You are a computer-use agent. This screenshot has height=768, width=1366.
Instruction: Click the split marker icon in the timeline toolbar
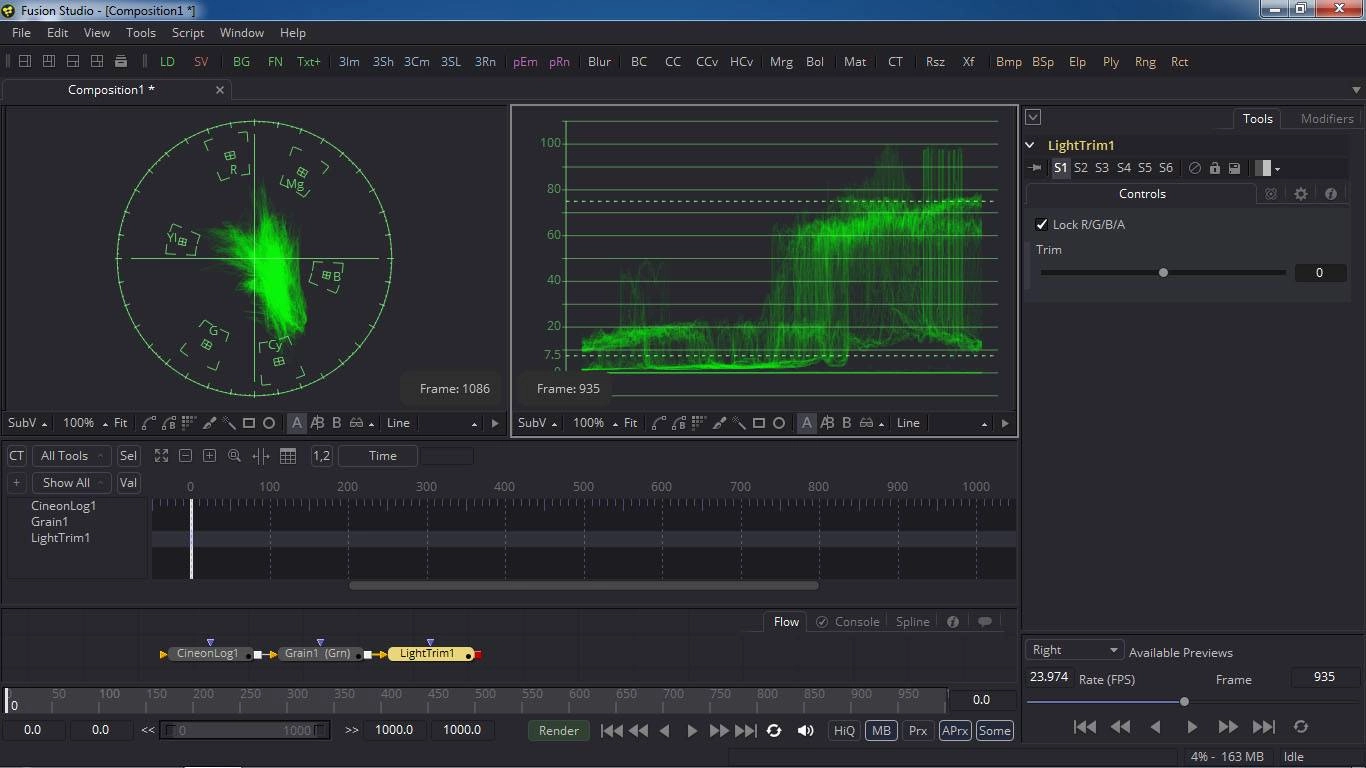pos(261,456)
